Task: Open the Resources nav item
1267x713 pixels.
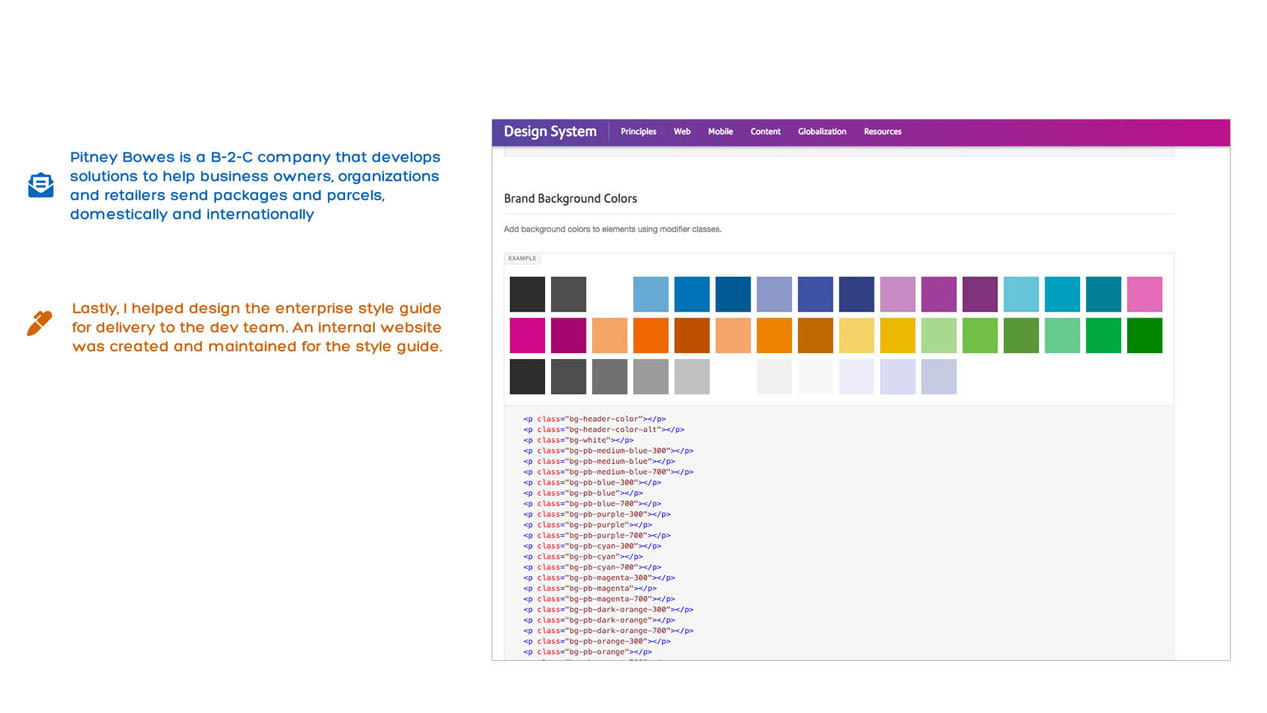Action: click(882, 132)
